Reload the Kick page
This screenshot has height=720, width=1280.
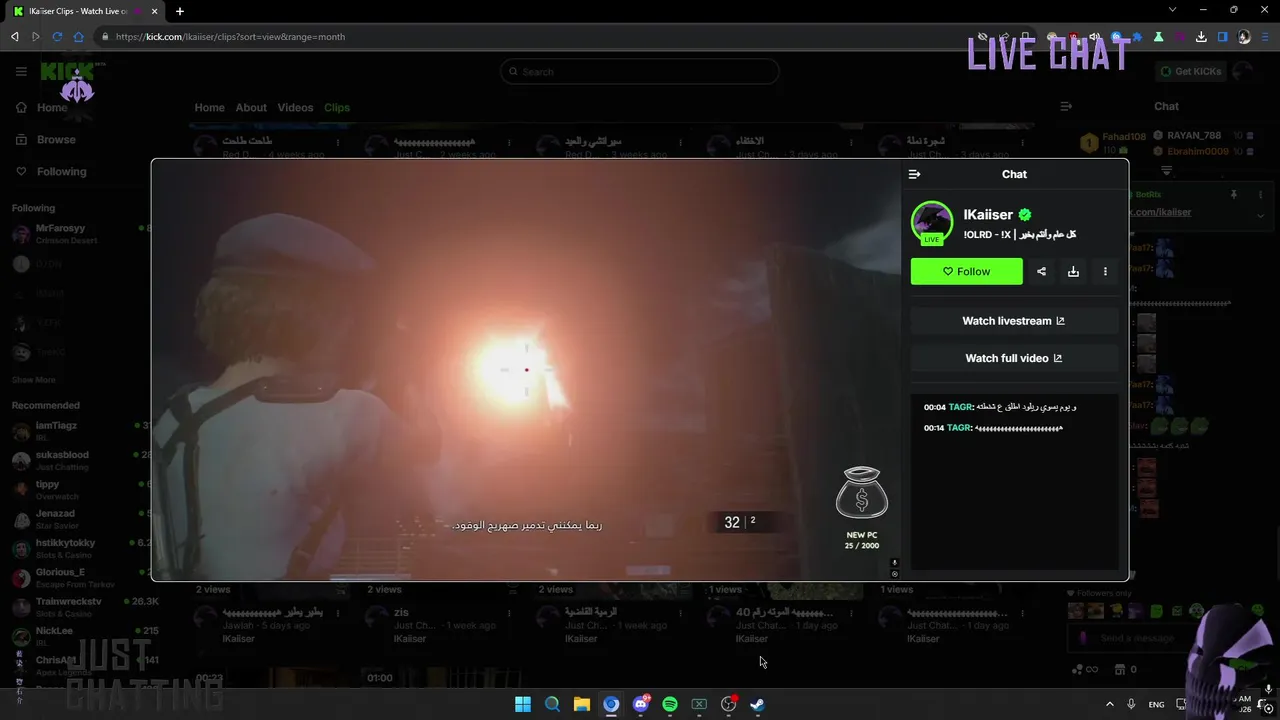57,37
